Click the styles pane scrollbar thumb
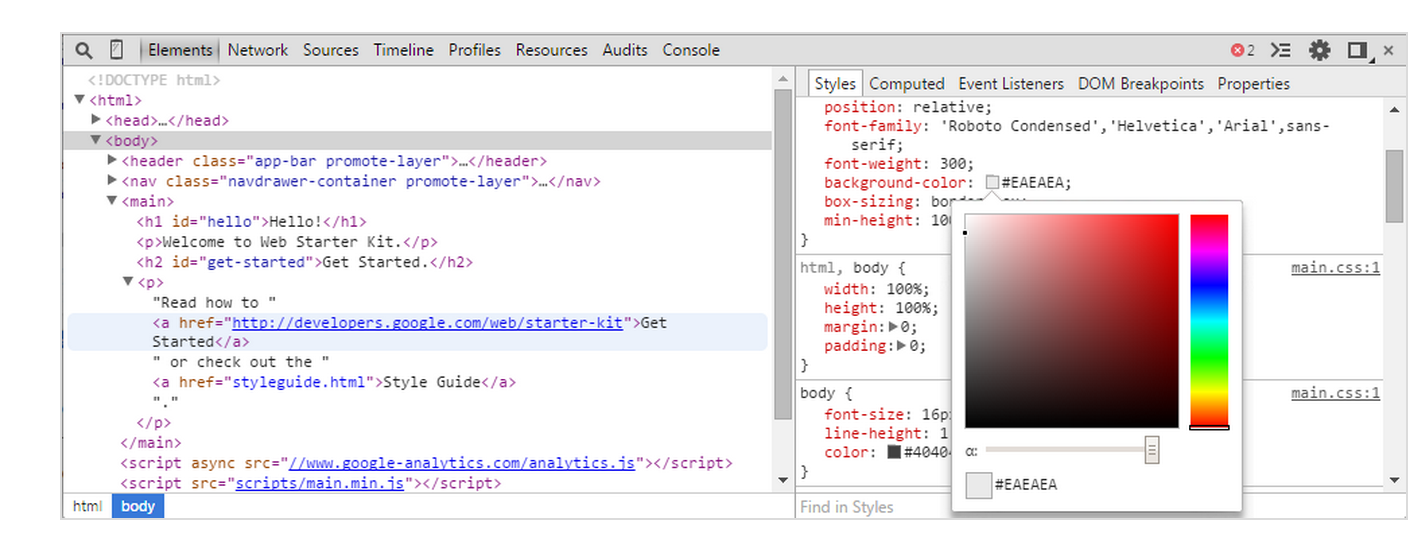The image size is (1408, 554). coord(1394,186)
